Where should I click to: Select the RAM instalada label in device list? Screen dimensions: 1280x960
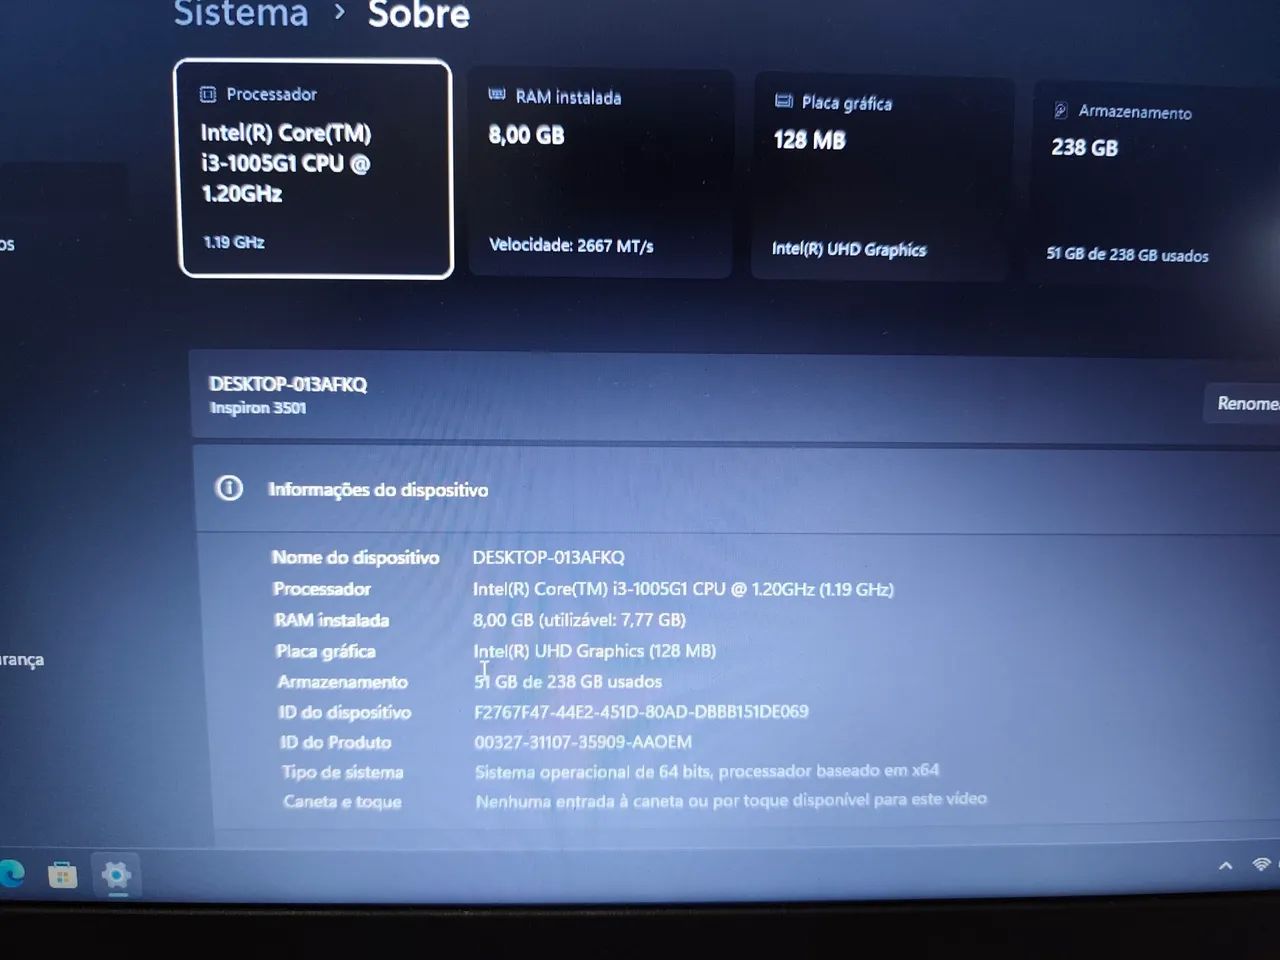(332, 620)
